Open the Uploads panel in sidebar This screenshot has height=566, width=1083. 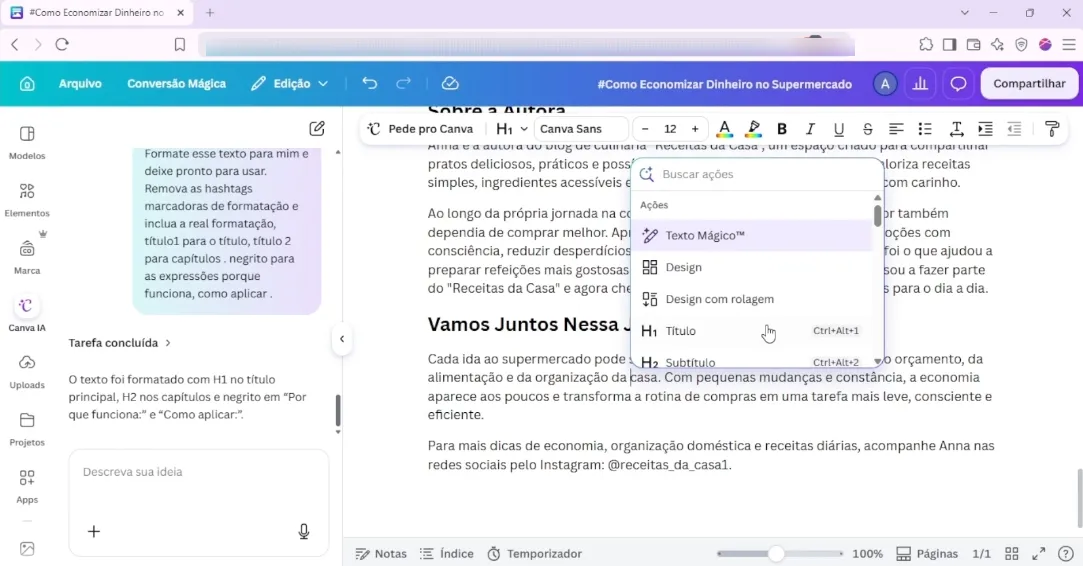coord(27,371)
